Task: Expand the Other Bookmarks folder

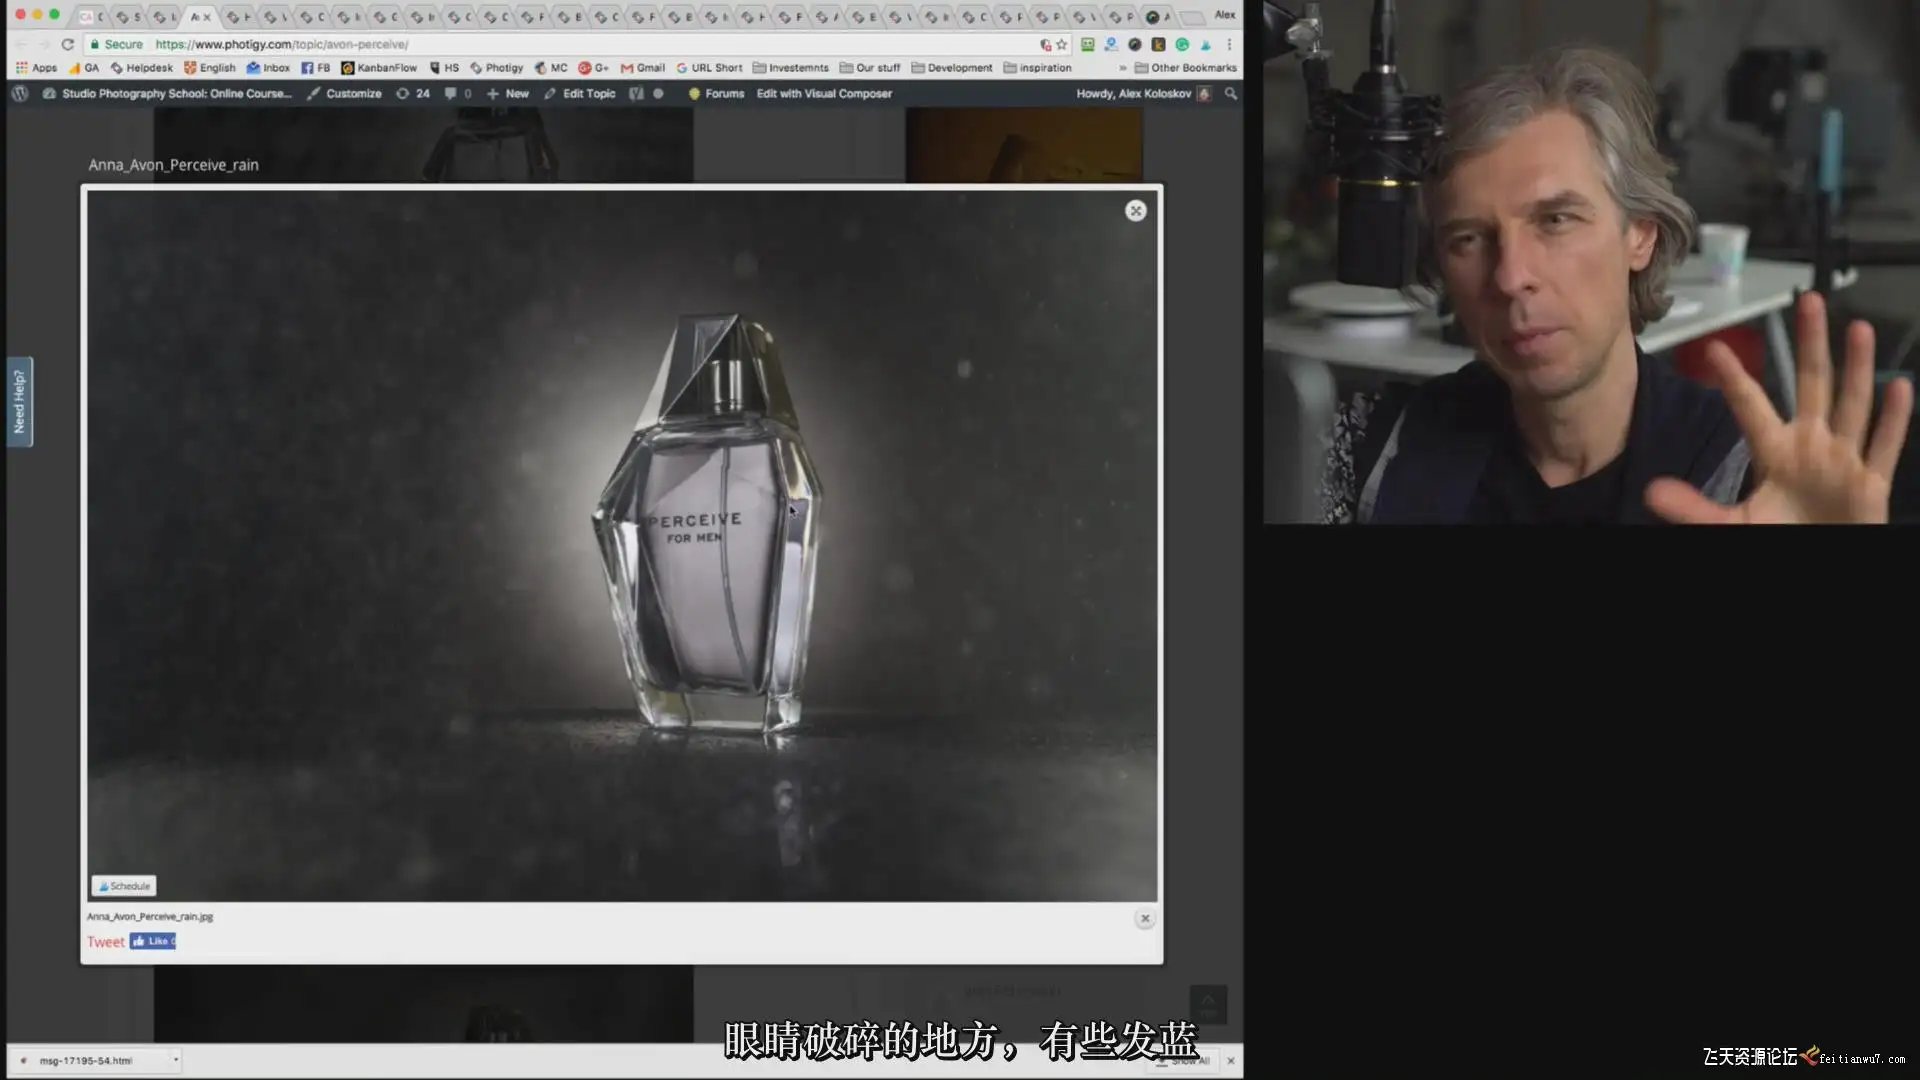Action: [1185, 68]
